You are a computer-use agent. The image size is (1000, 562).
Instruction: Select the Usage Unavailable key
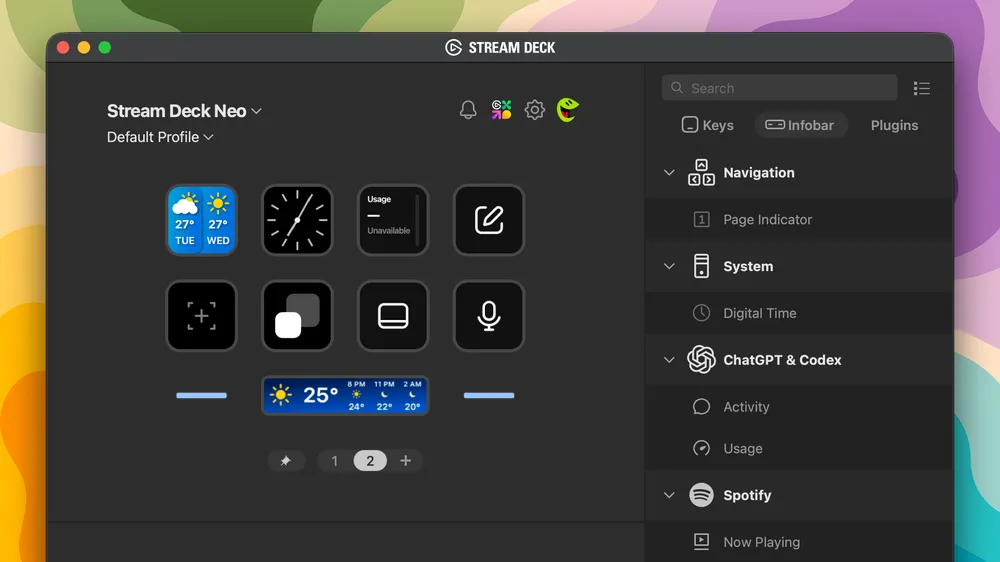(393, 220)
